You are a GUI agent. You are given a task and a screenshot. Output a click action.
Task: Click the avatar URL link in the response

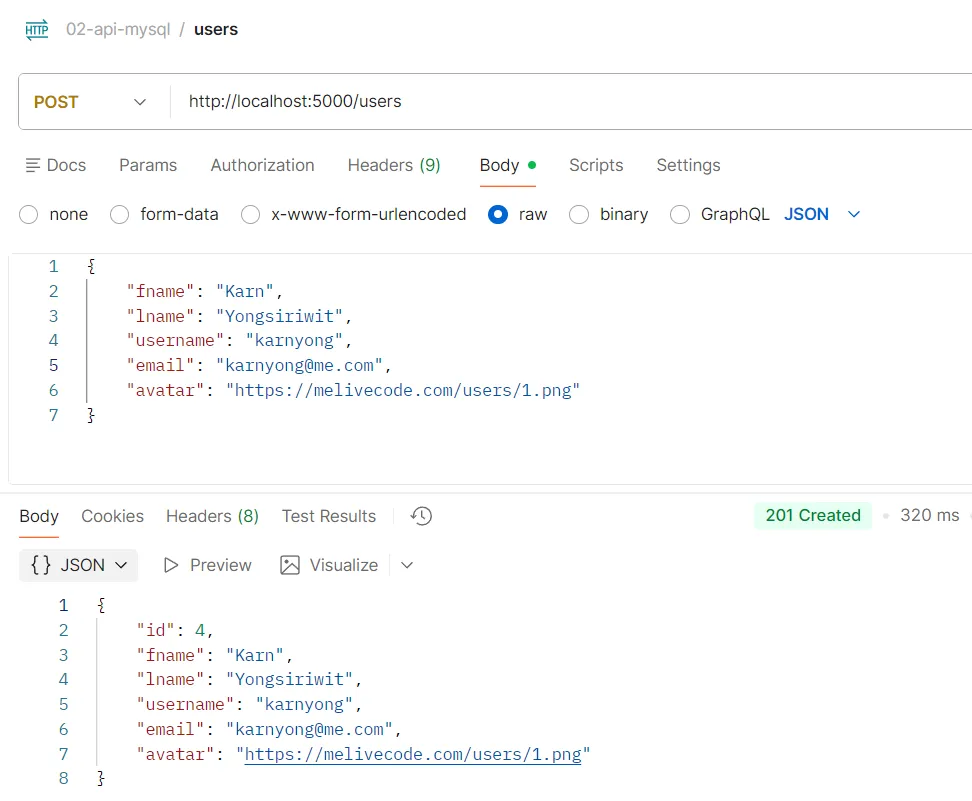[414, 754]
